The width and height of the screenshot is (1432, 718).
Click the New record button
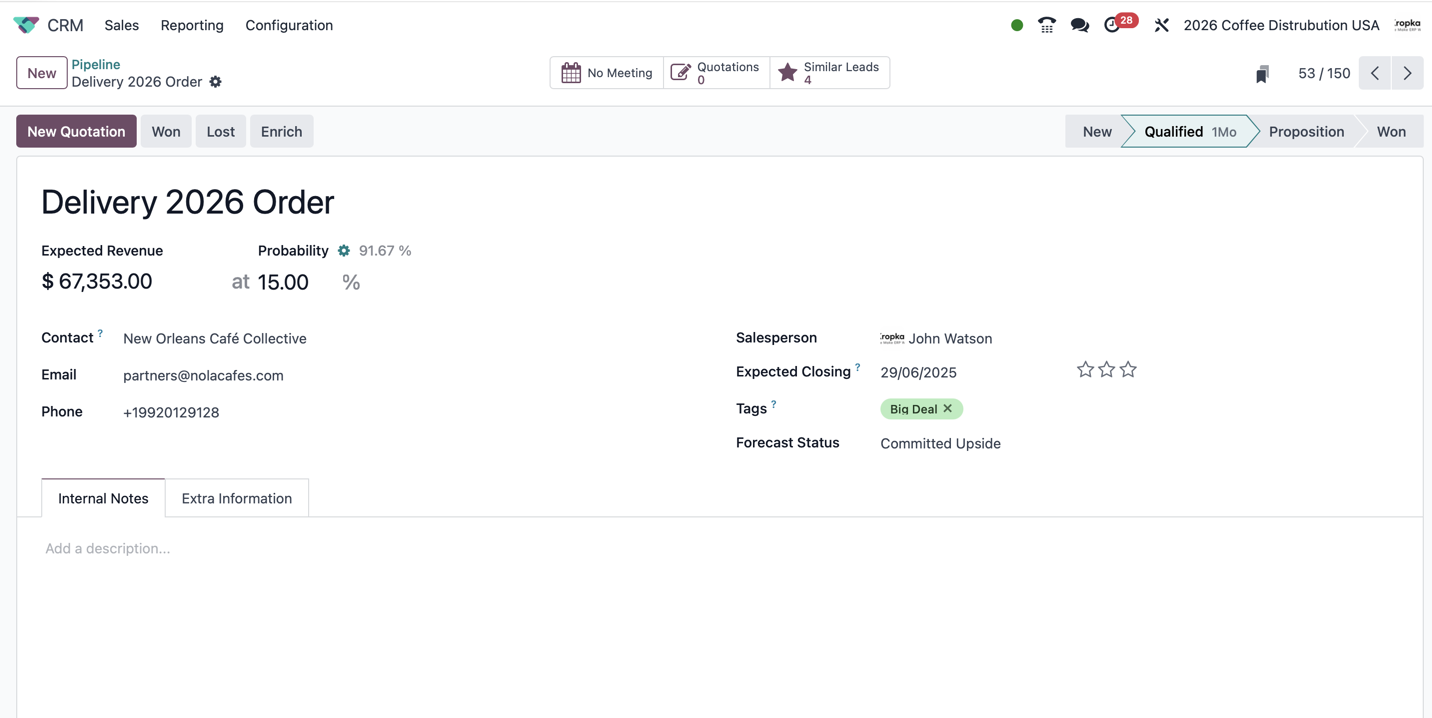point(42,73)
